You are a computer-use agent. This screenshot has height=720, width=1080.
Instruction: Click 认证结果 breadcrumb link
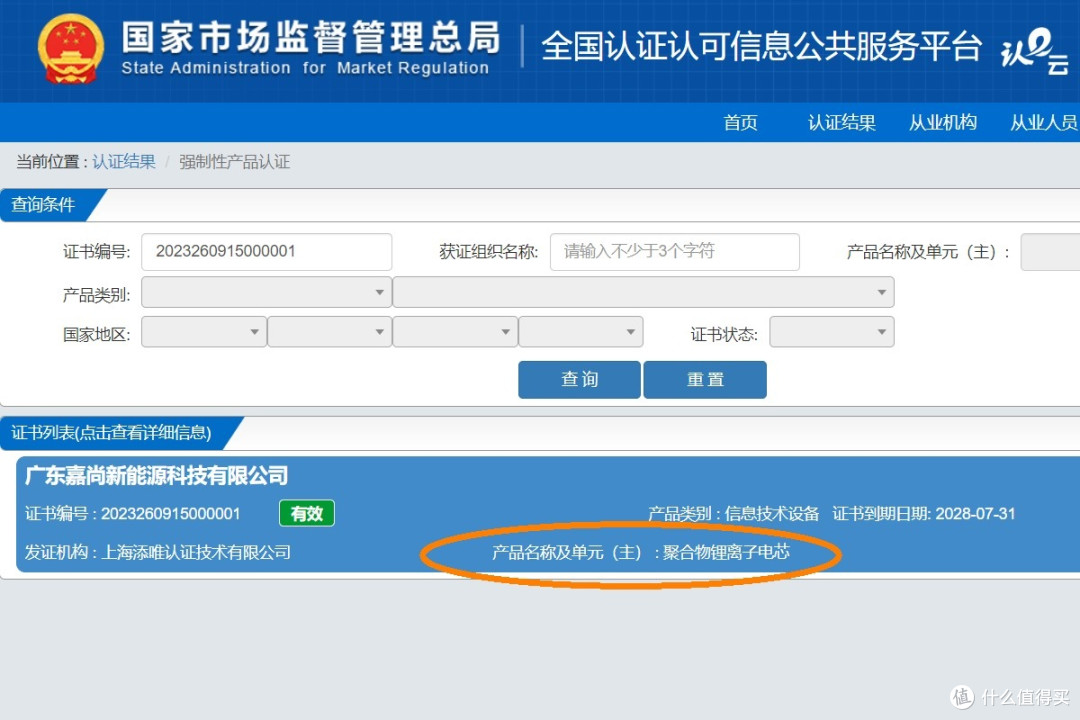(x=124, y=162)
